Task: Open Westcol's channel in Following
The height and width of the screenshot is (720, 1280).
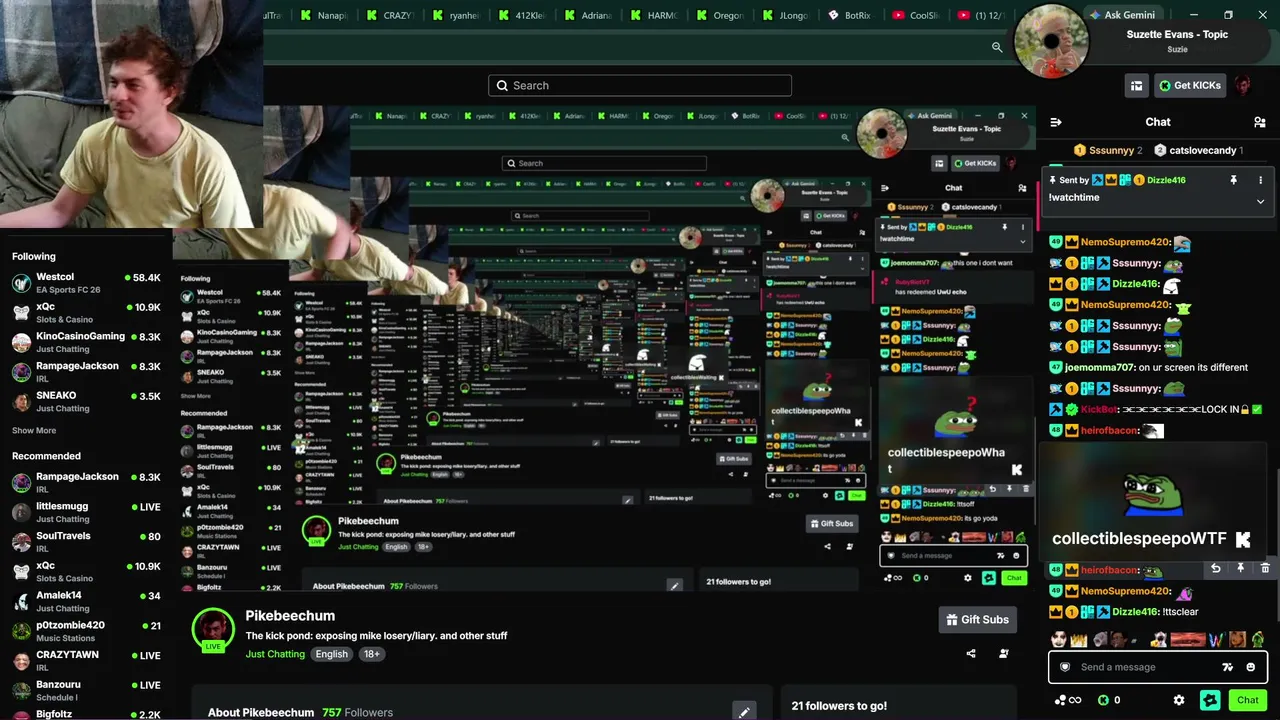Action: pyautogui.click(x=86, y=283)
